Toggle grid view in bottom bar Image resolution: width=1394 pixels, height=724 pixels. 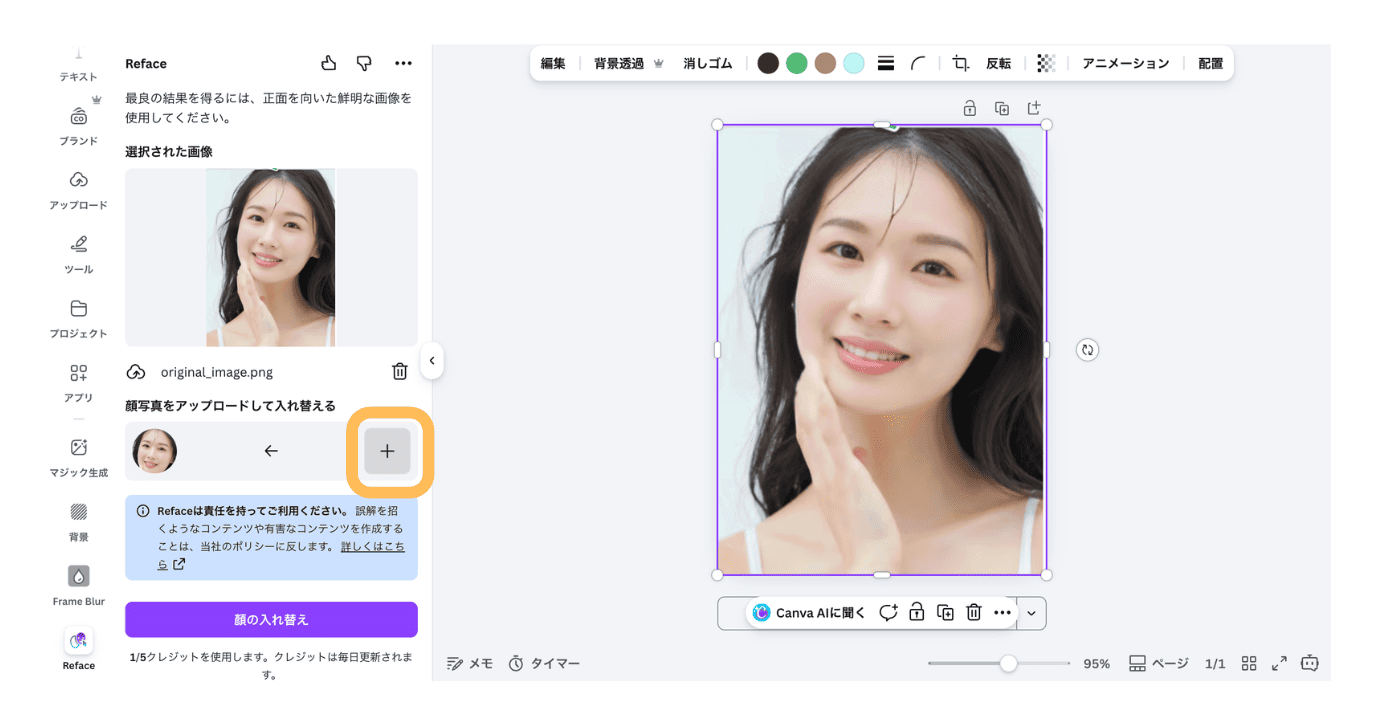point(1248,664)
